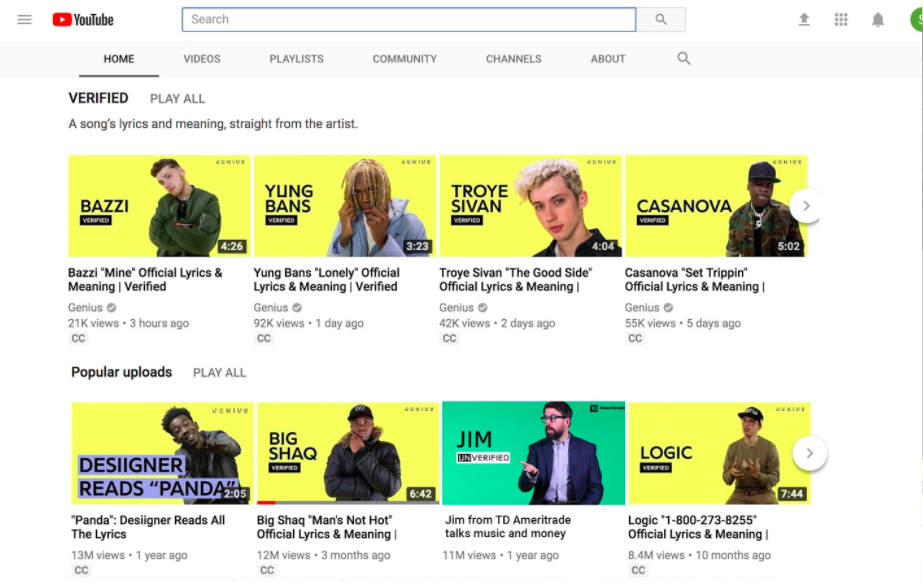Viewport: 923px width, 584px height.
Task: Click Genius channel name under Troye Sivan video
Action: [456, 307]
